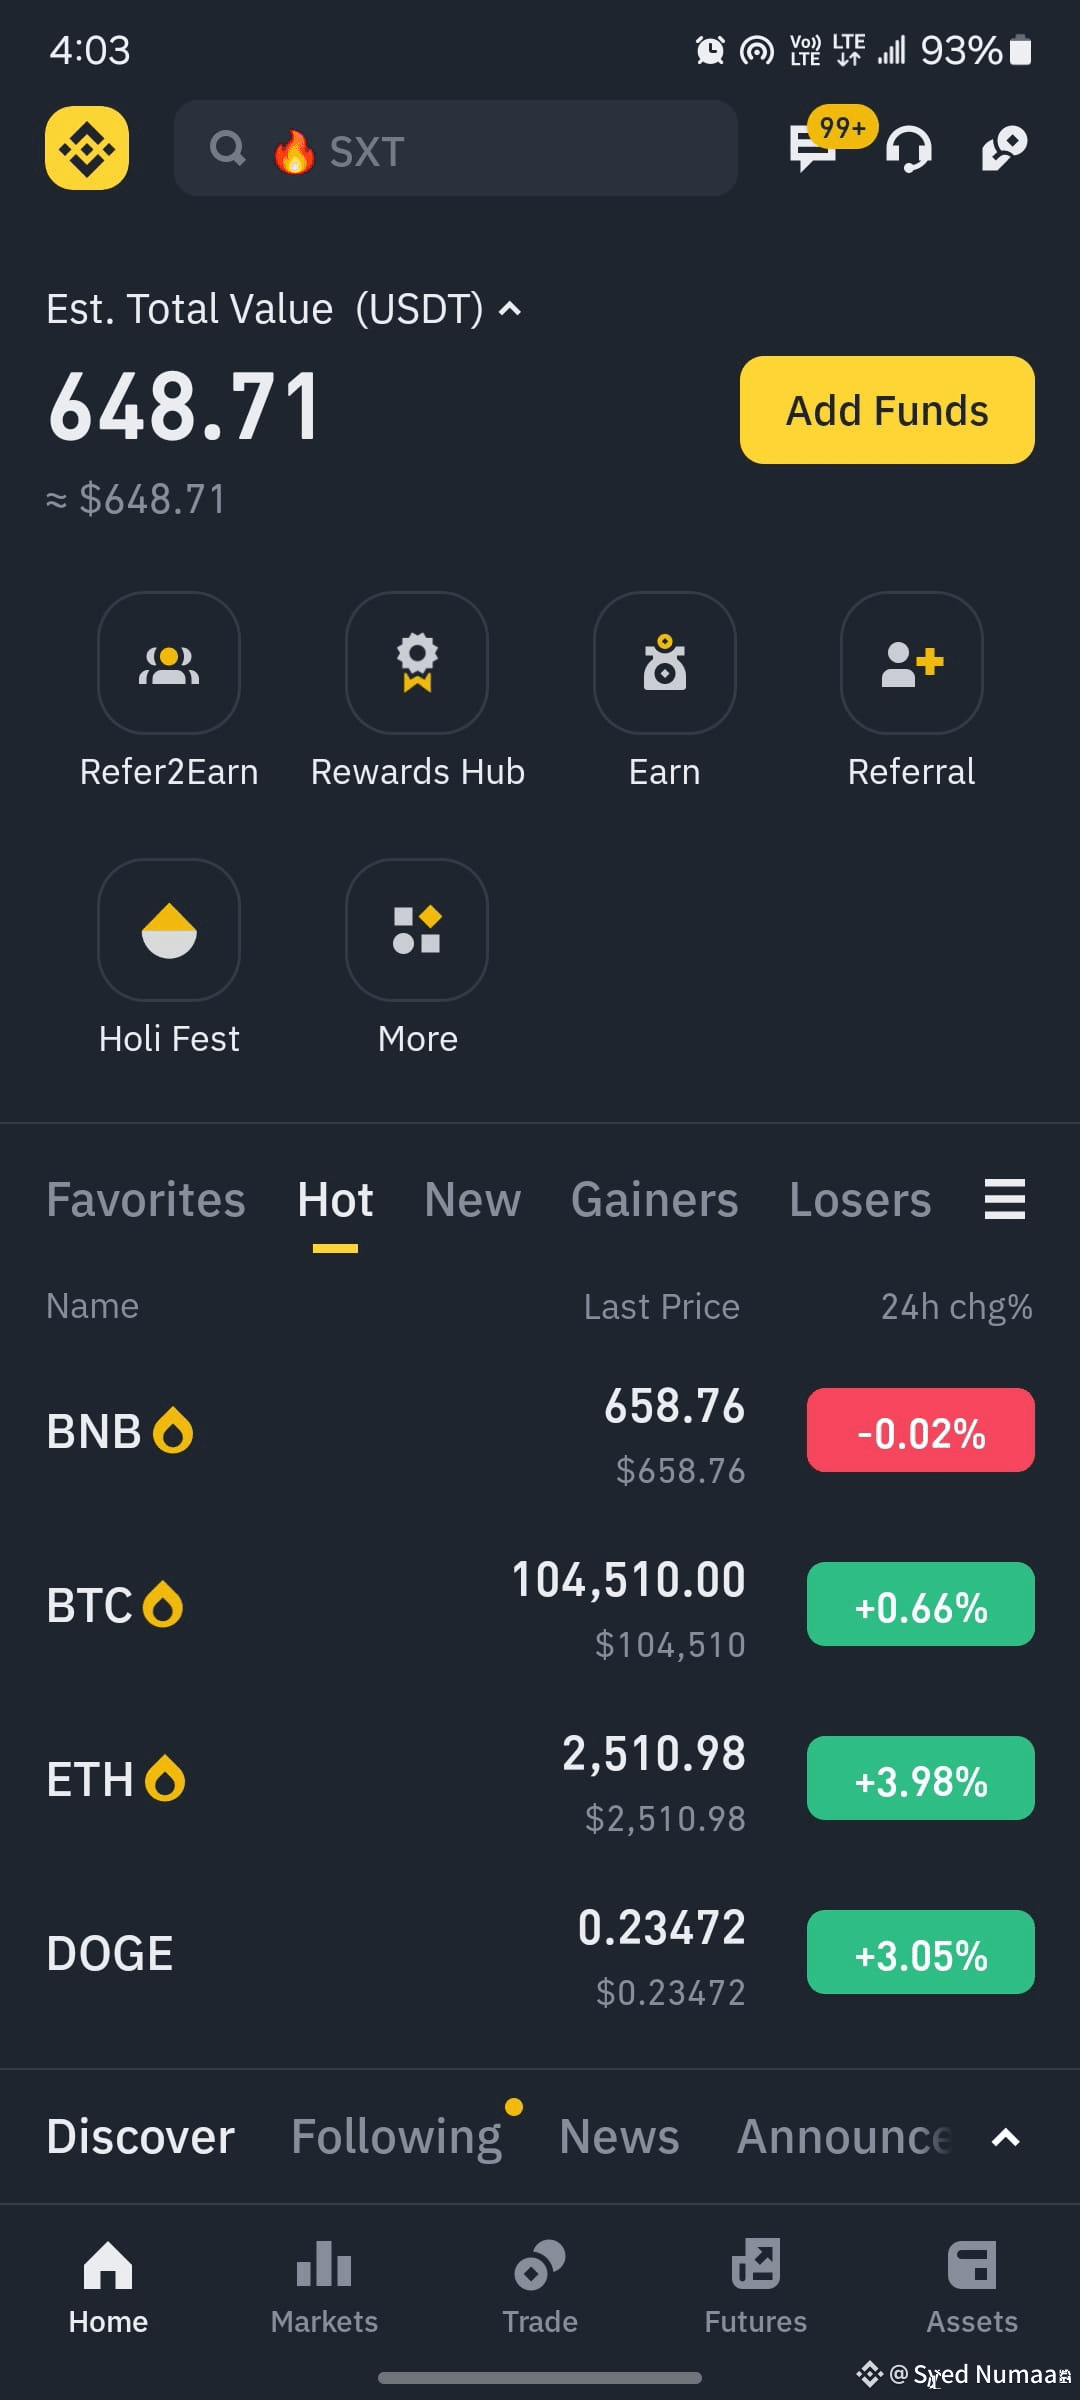Open the Holi Fest shortcut
This screenshot has width=1080, height=2400.
pos(169,930)
